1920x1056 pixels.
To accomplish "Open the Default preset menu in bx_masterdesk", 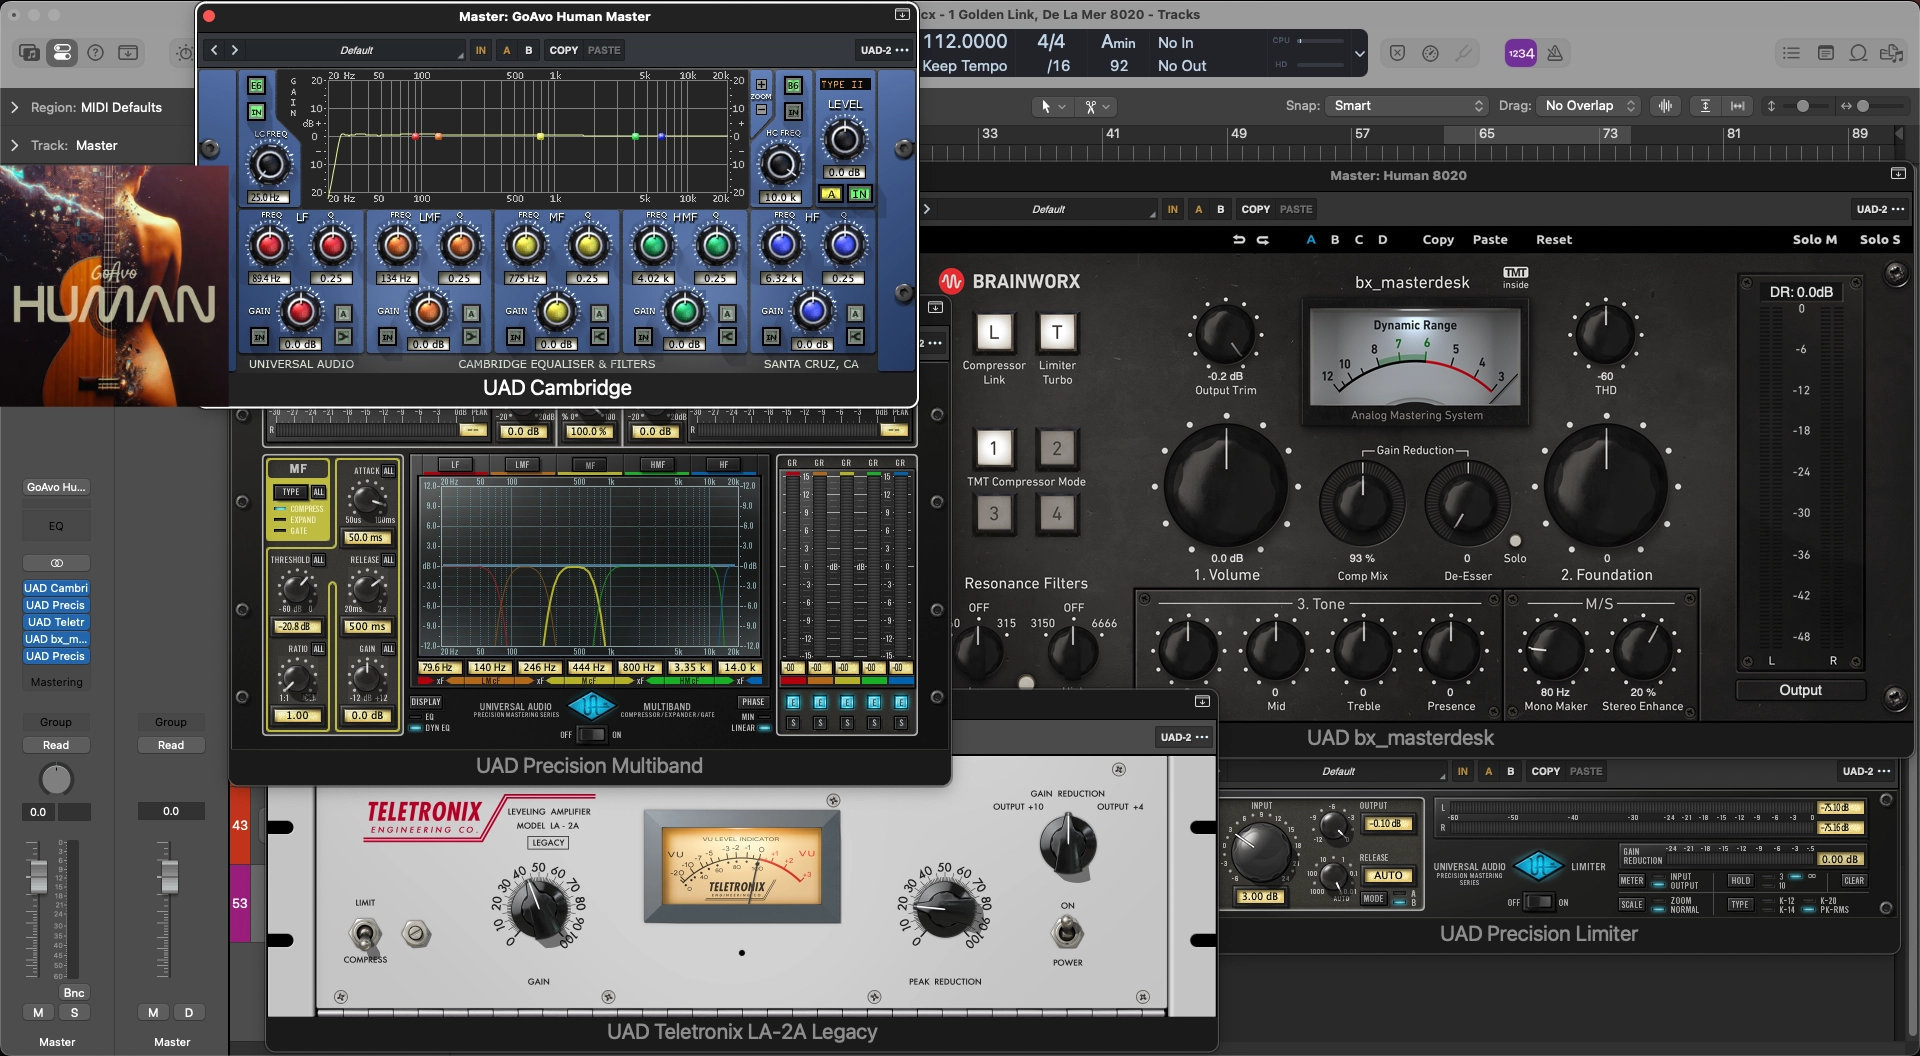I will pos(1048,209).
